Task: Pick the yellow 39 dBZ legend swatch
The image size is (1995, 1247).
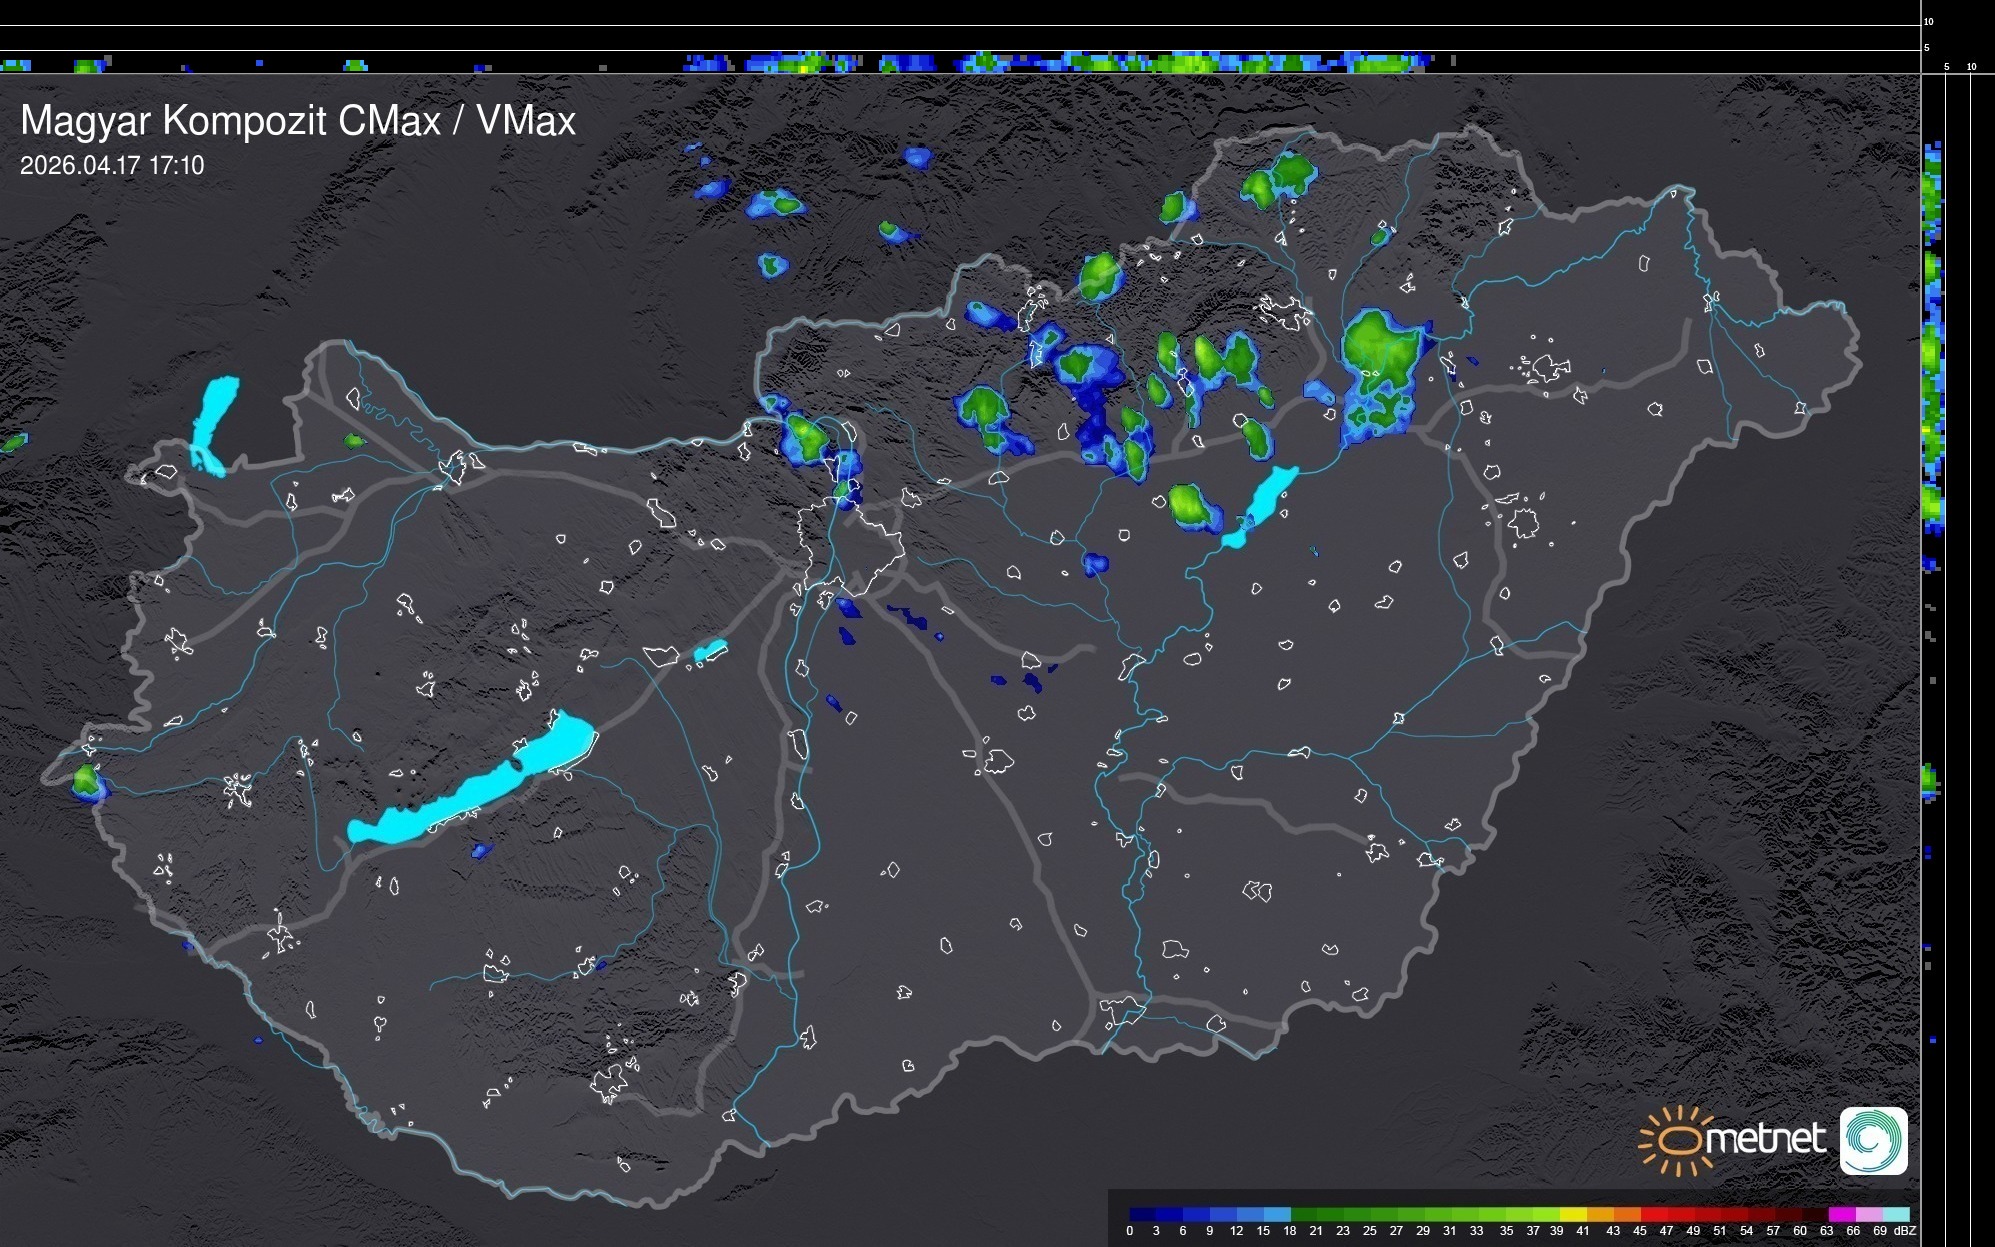Action: tap(1572, 1214)
